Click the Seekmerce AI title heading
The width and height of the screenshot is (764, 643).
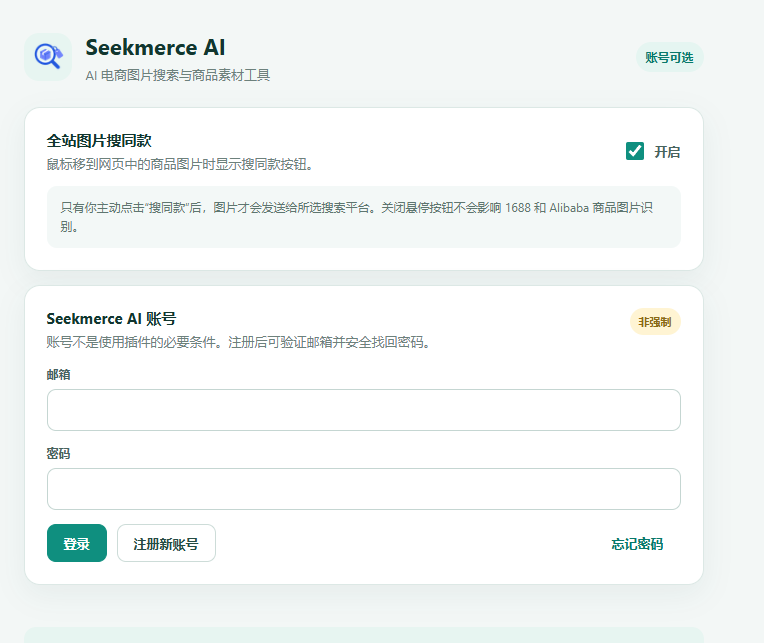click(x=155, y=48)
